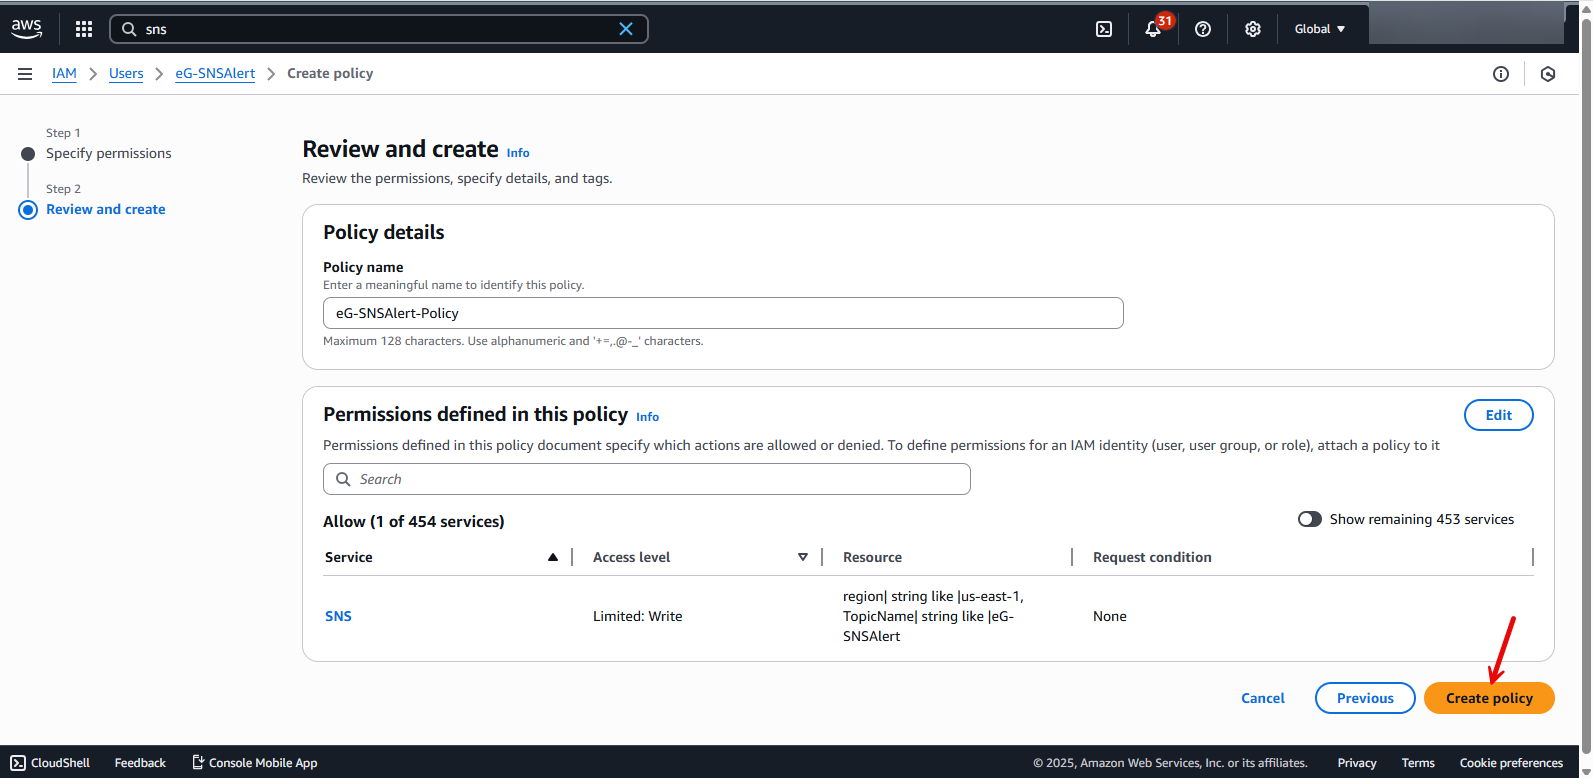Open the Global region dropdown

point(1320,29)
